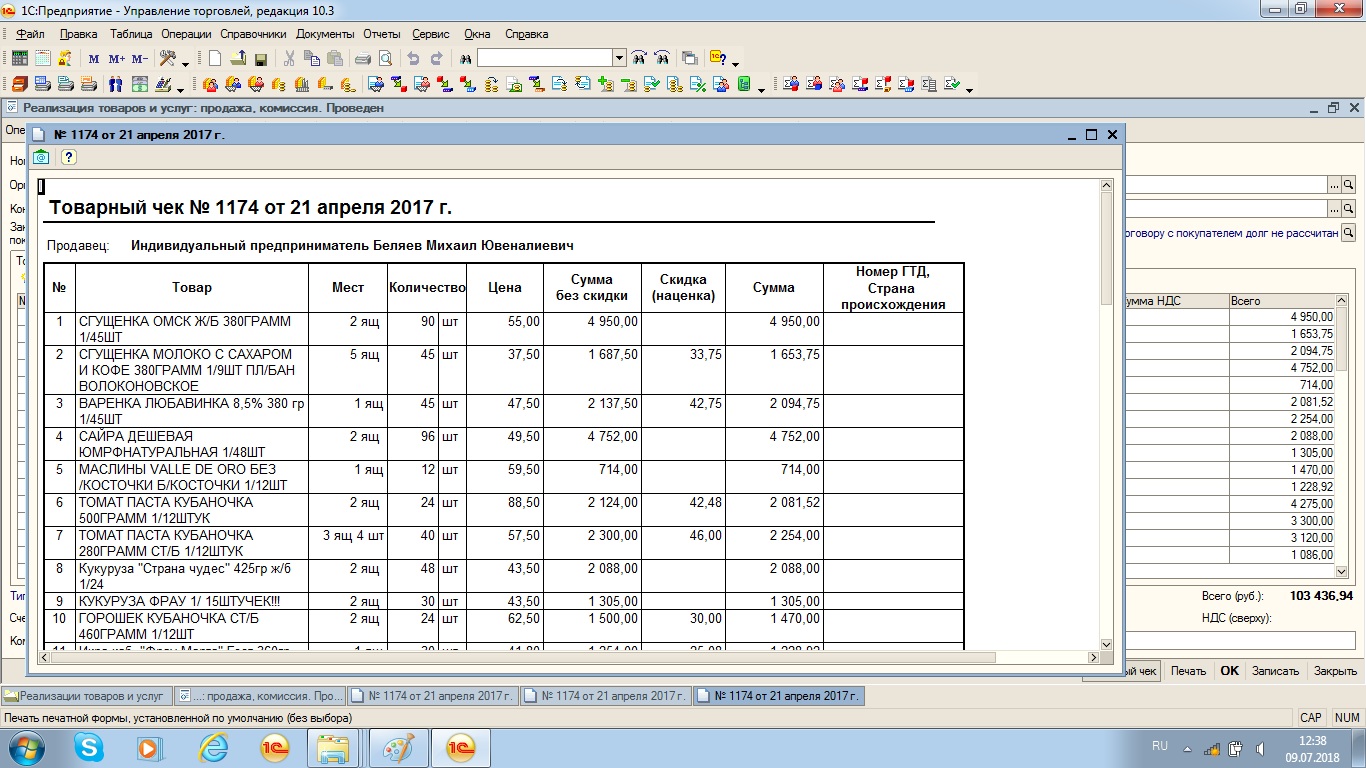Image resolution: width=1366 pixels, height=768 pixels.
Task: Click the Печать button
Action: [x=1189, y=671]
